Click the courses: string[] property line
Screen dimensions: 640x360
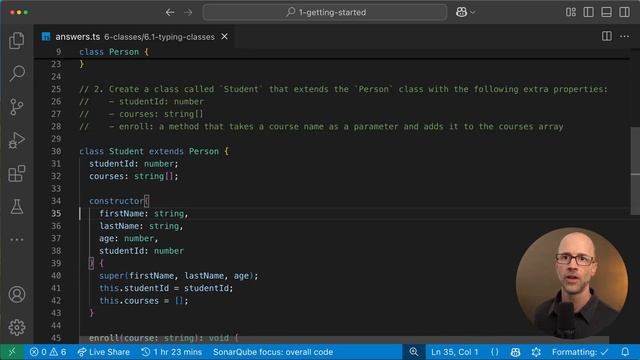point(134,176)
